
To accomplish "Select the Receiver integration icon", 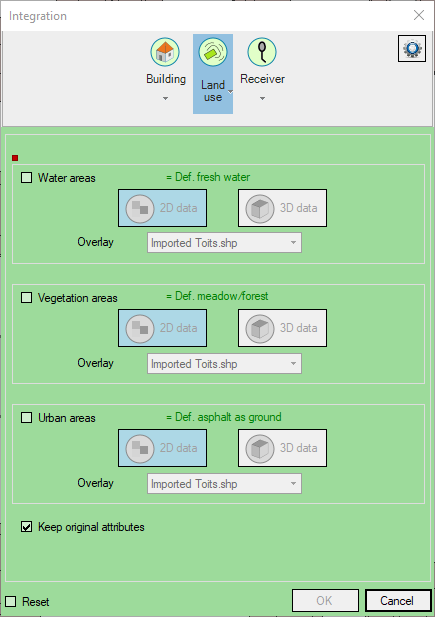I will pyautogui.click(x=262, y=52).
